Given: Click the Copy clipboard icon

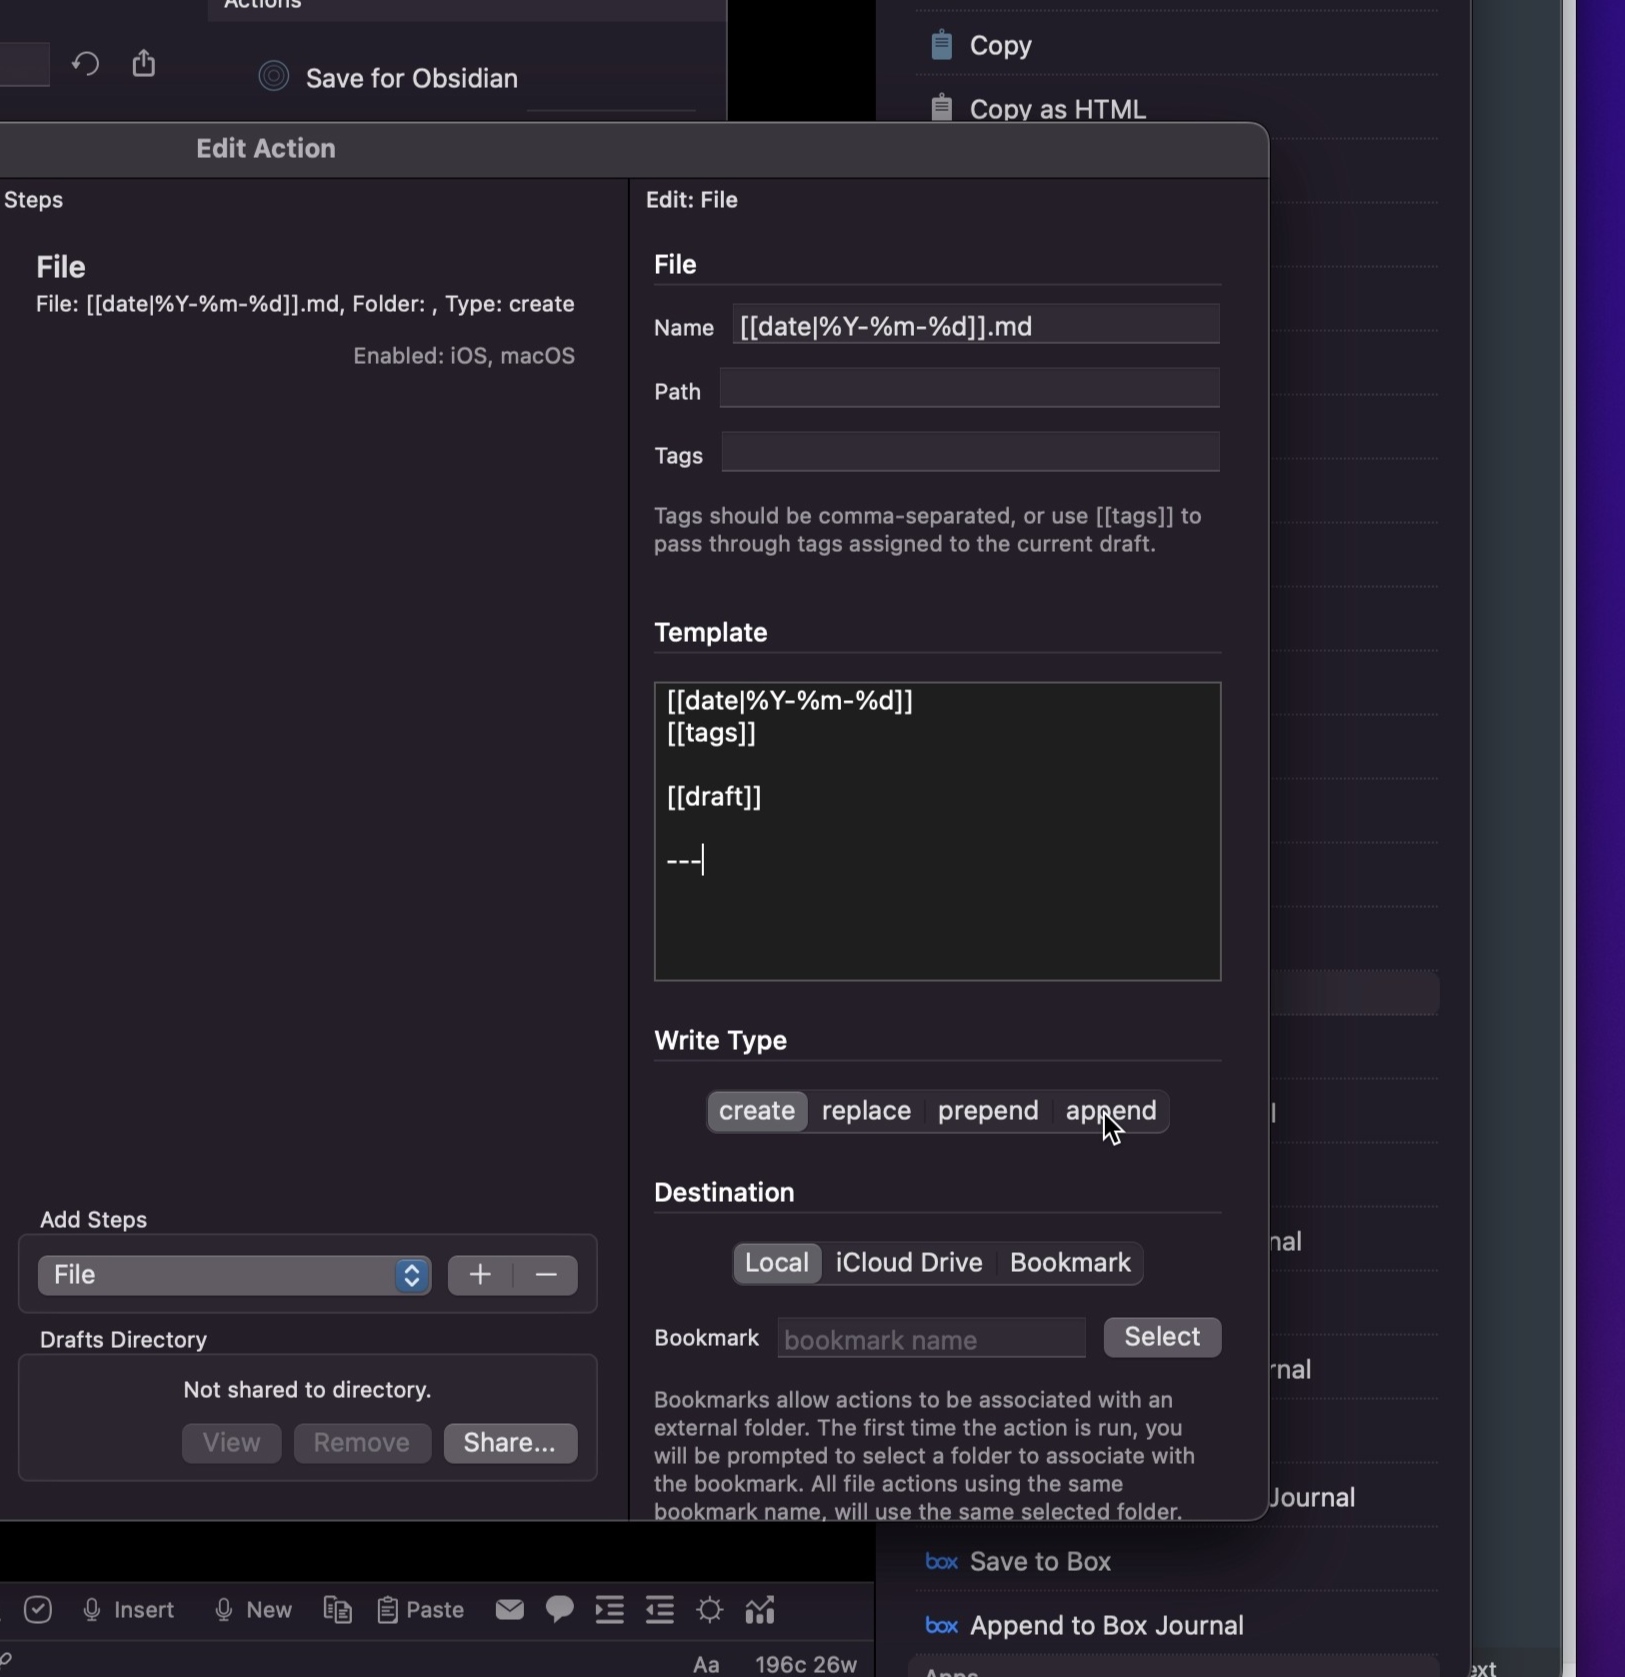Looking at the screenshot, I should click(x=941, y=45).
